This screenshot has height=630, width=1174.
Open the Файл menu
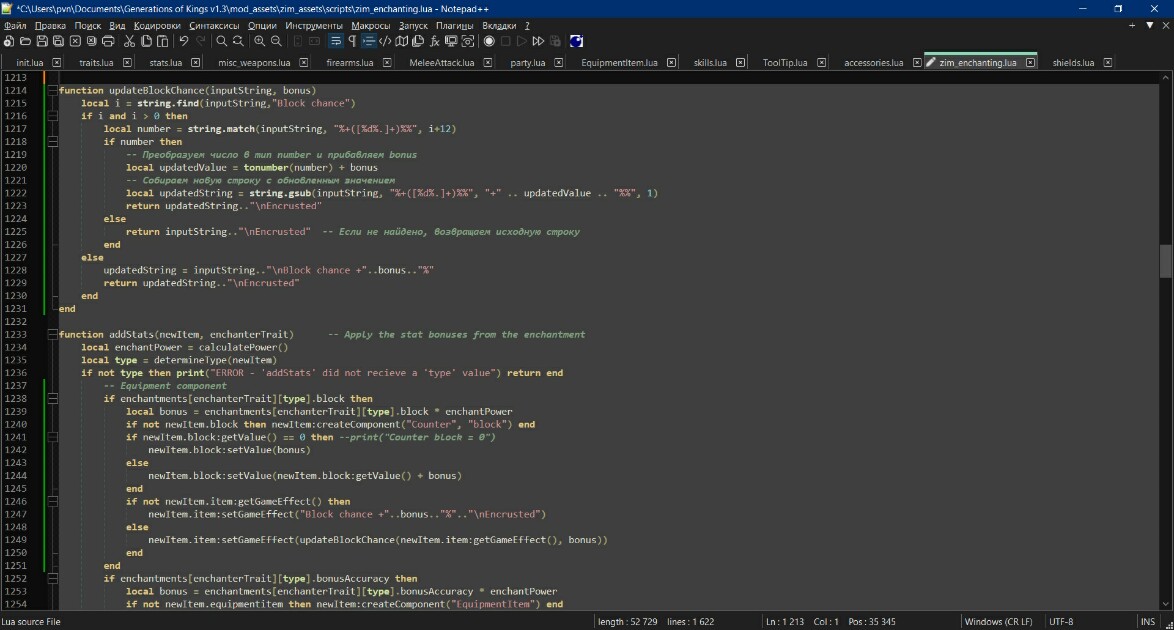click(15, 25)
